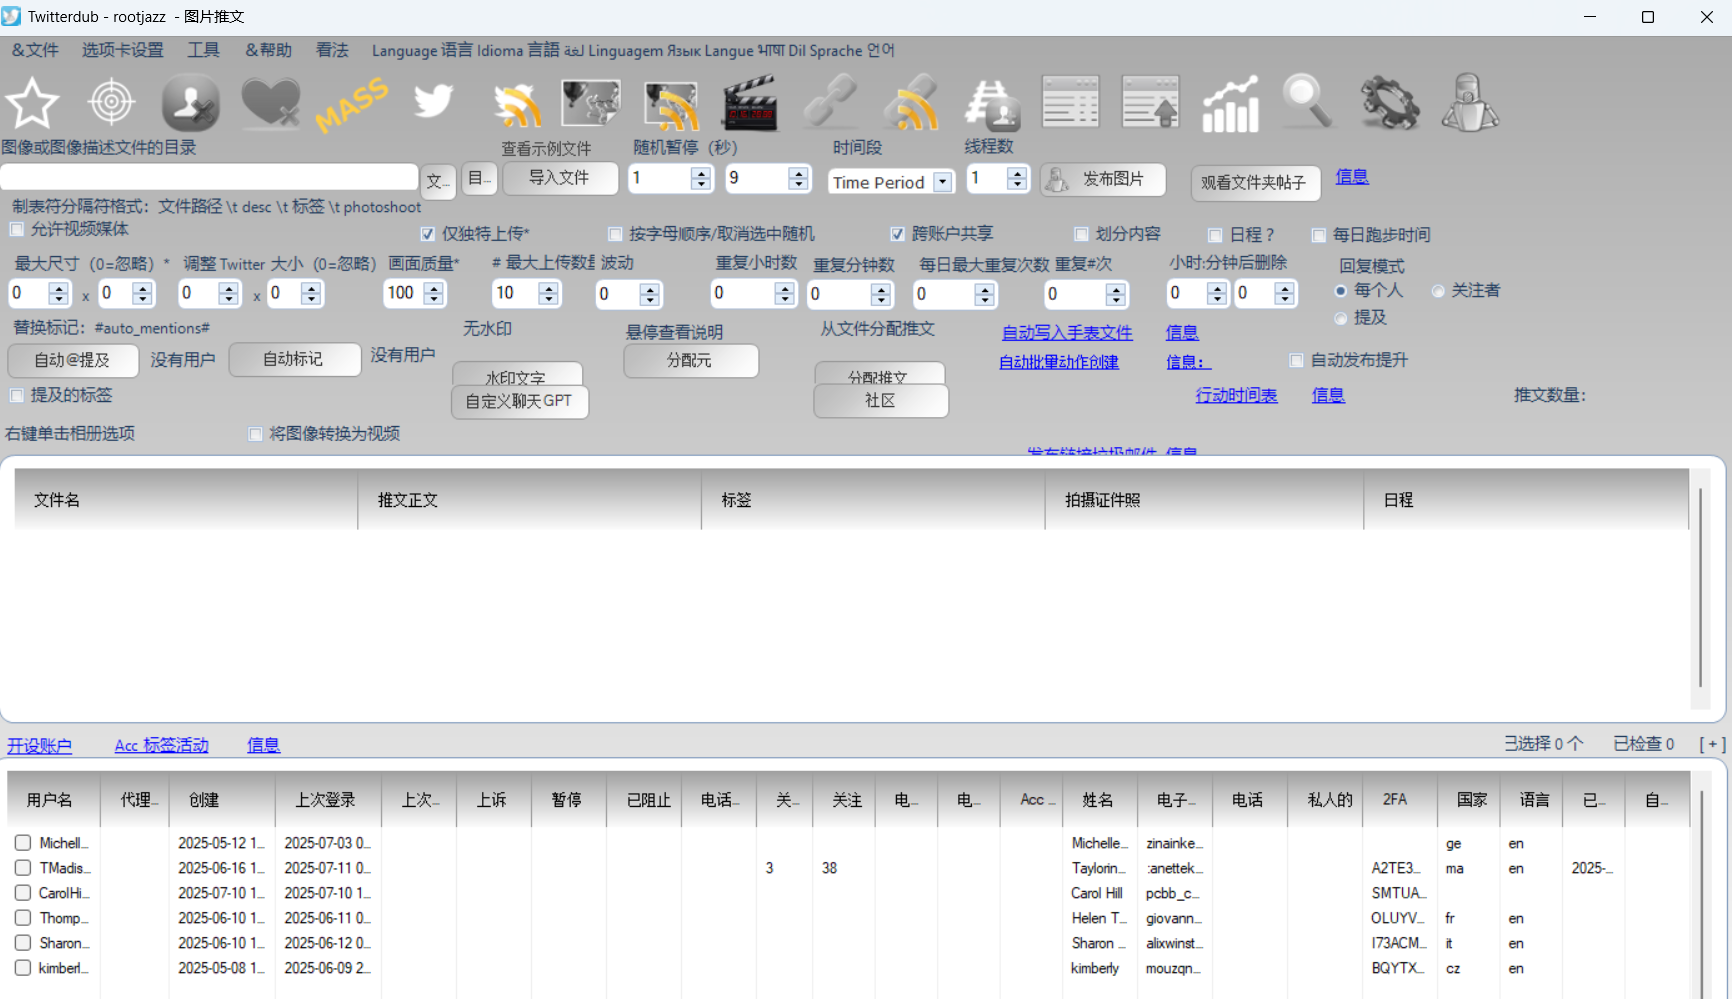The image size is (1732, 999).
Task: Uncheck the 跨账户共享 checkbox
Action: coord(898,234)
